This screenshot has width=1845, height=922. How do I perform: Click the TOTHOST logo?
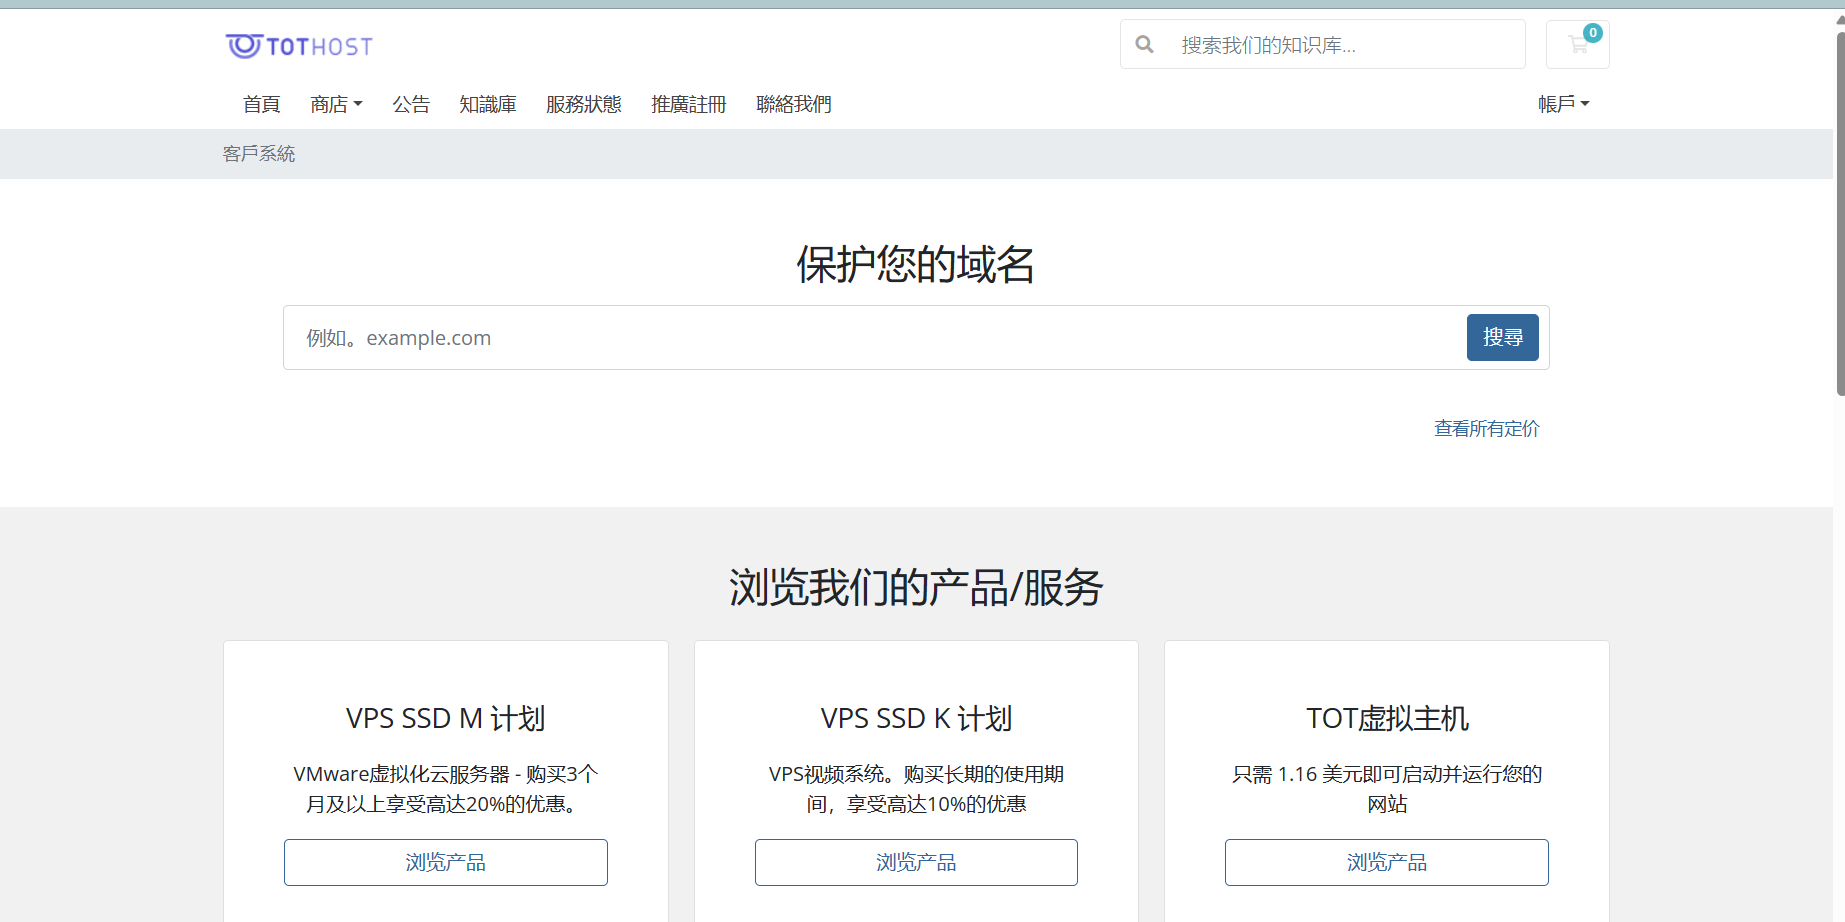(x=299, y=46)
